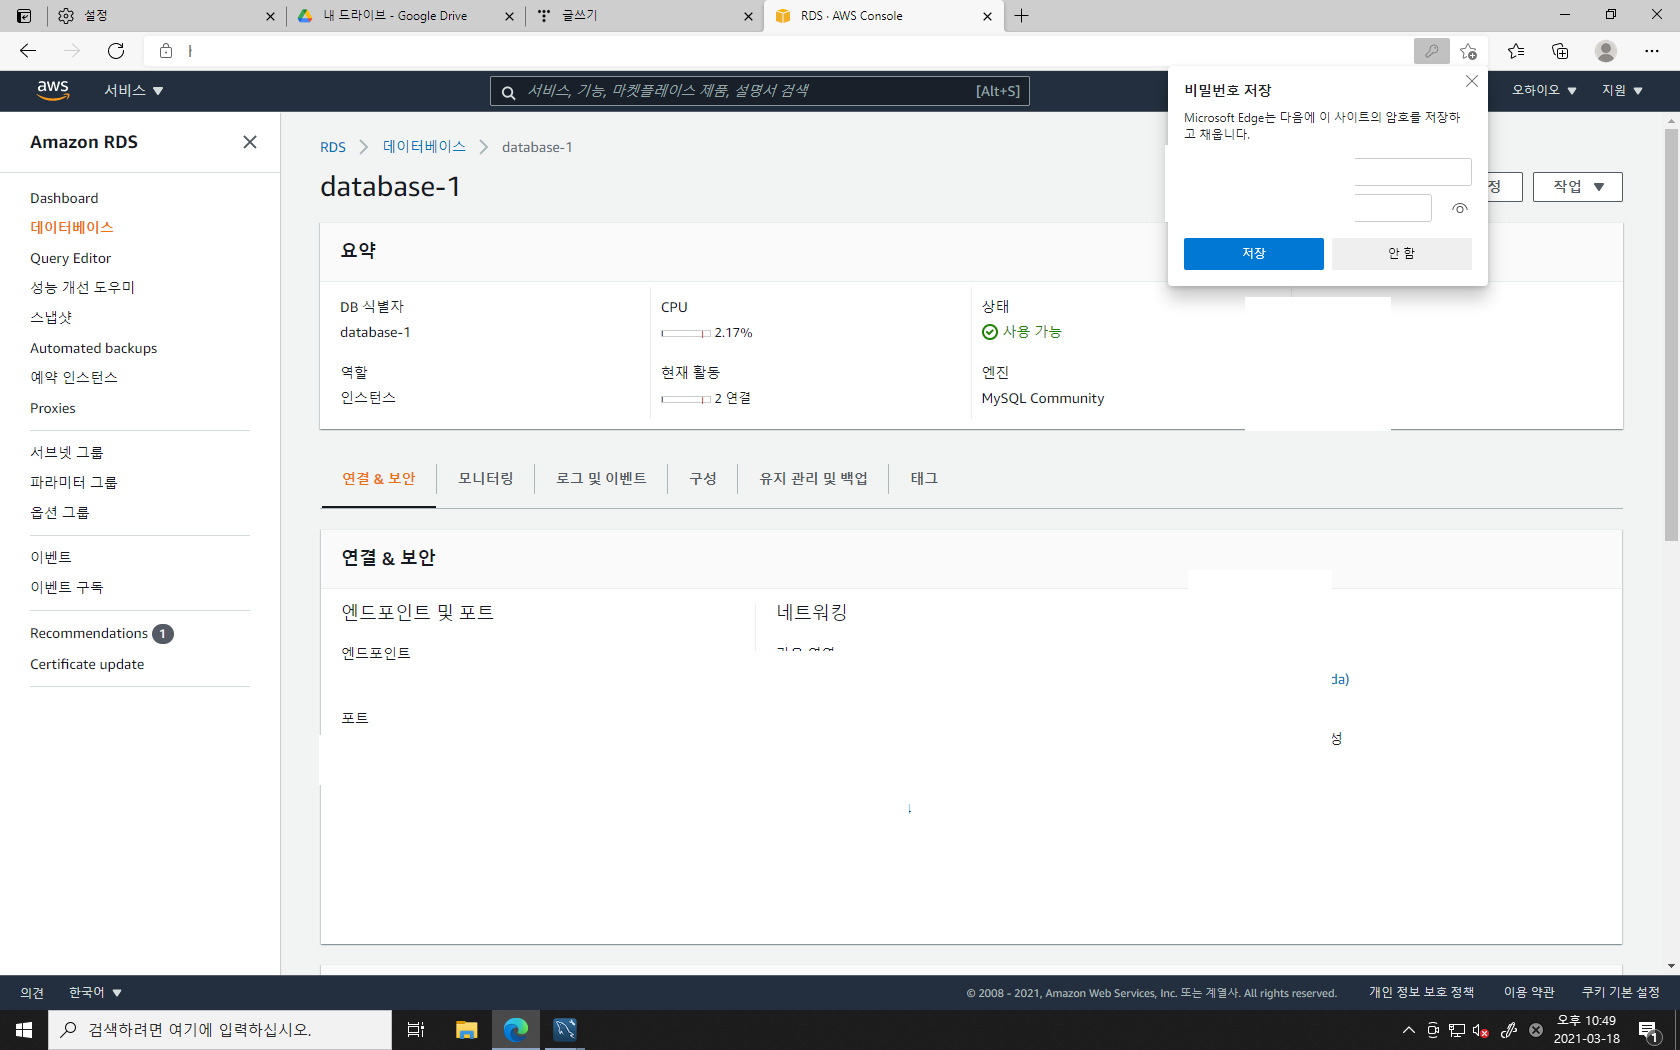Viewport: 1680px width, 1050px height.
Task: Click the muted volume tray icon
Action: (x=1481, y=1030)
